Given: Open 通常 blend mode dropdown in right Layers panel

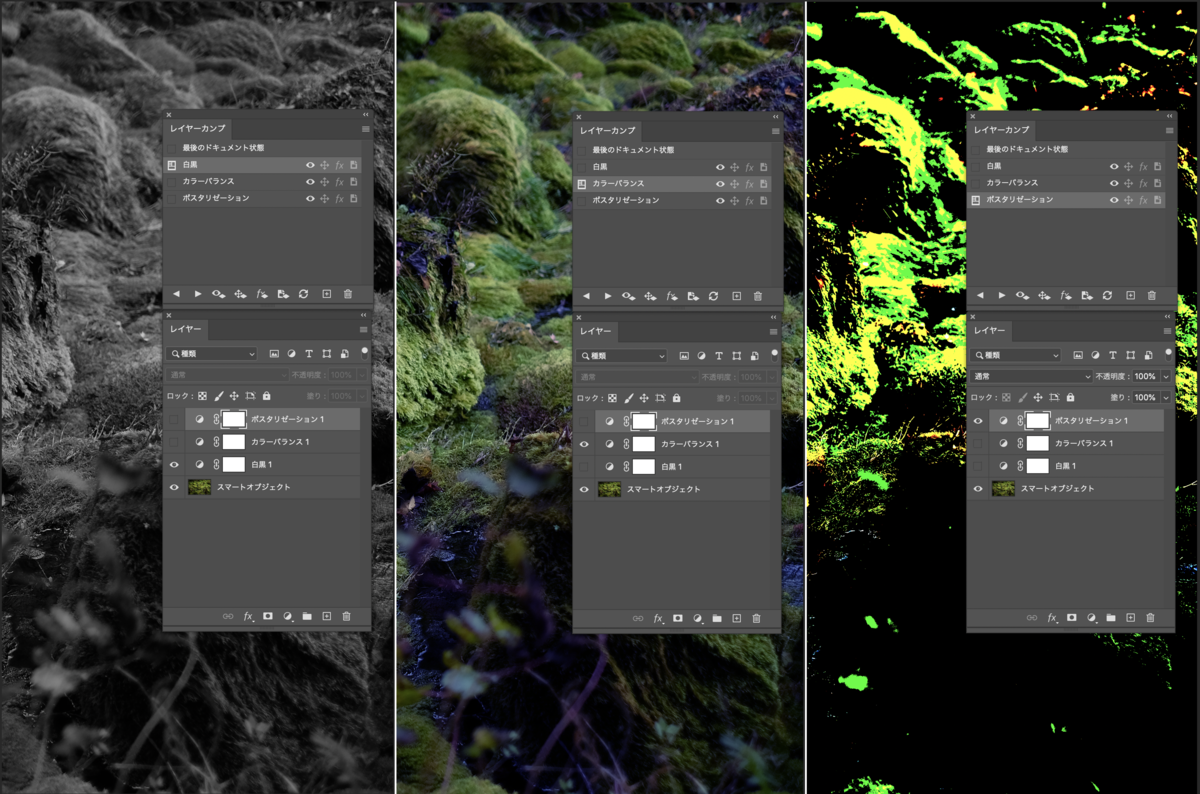Looking at the screenshot, I should pyautogui.click(x=1031, y=376).
